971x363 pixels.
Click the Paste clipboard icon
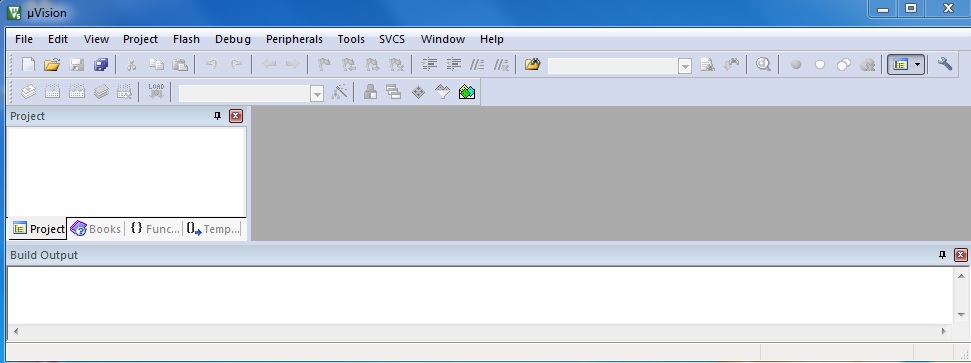pyautogui.click(x=180, y=64)
